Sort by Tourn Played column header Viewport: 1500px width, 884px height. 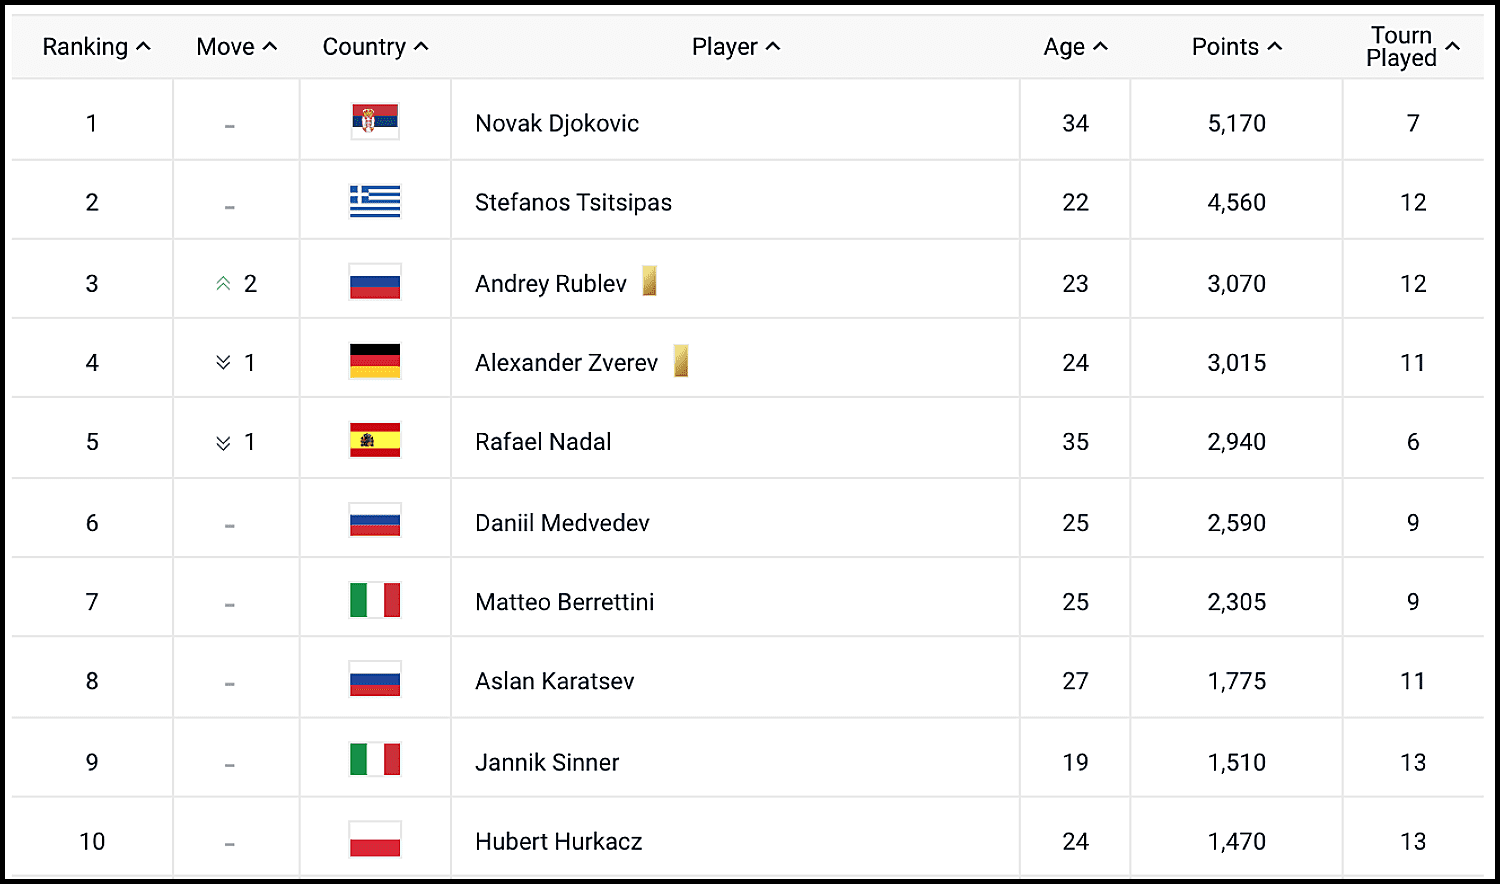point(1413,47)
